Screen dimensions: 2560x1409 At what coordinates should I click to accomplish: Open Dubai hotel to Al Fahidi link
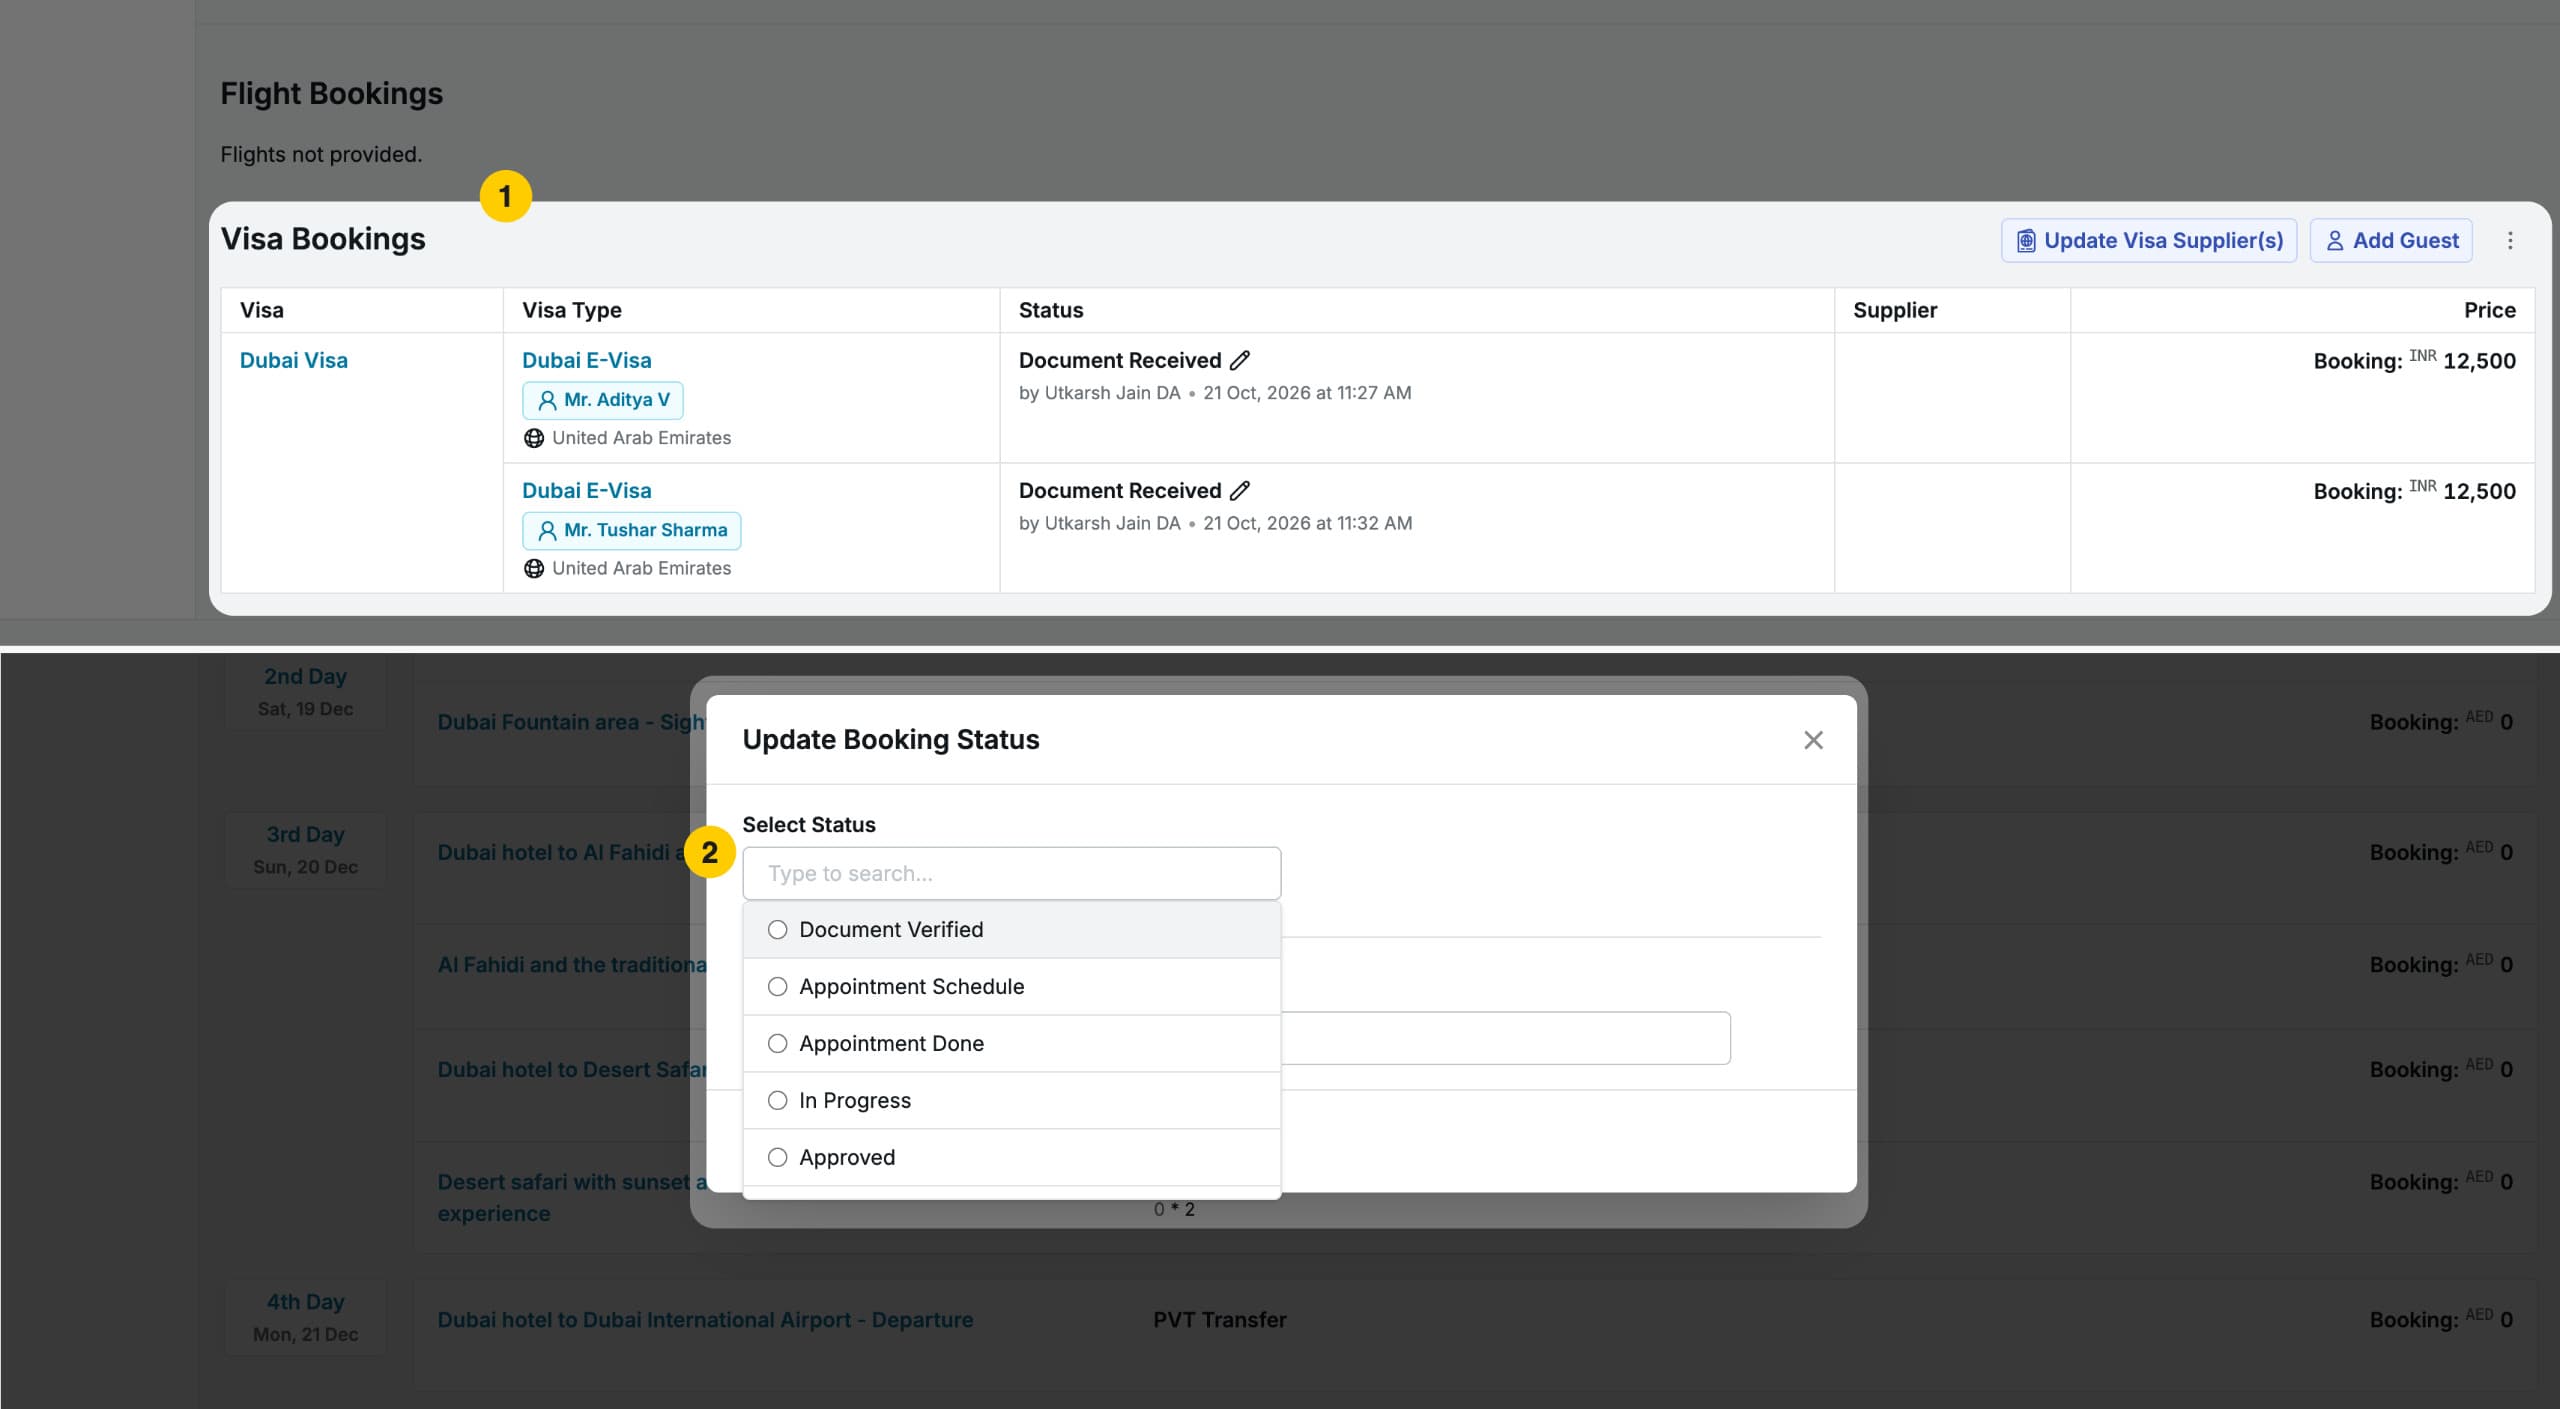[560, 852]
